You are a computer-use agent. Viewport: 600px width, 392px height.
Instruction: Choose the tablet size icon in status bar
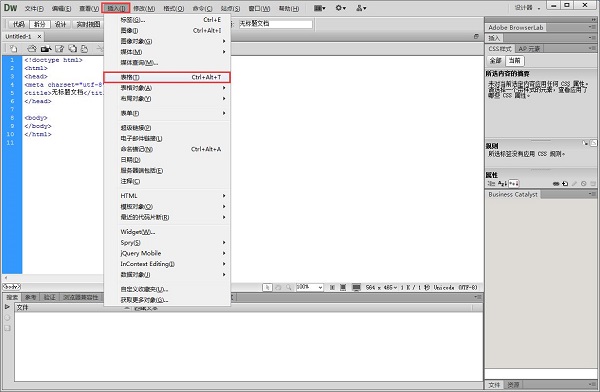click(x=343, y=287)
